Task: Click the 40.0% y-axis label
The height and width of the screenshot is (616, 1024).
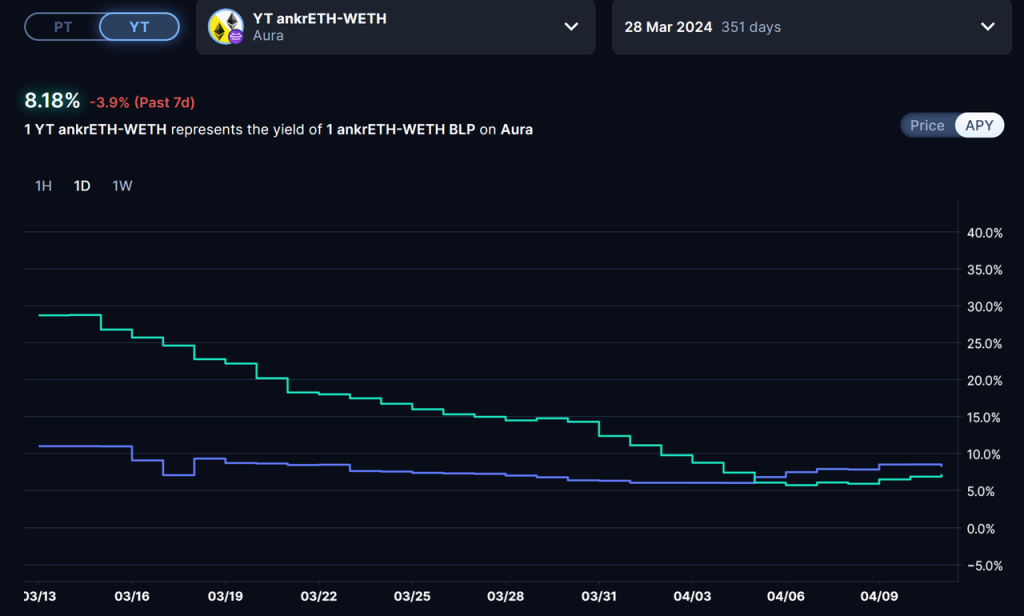Action: pyautogui.click(x=984, y=233)
